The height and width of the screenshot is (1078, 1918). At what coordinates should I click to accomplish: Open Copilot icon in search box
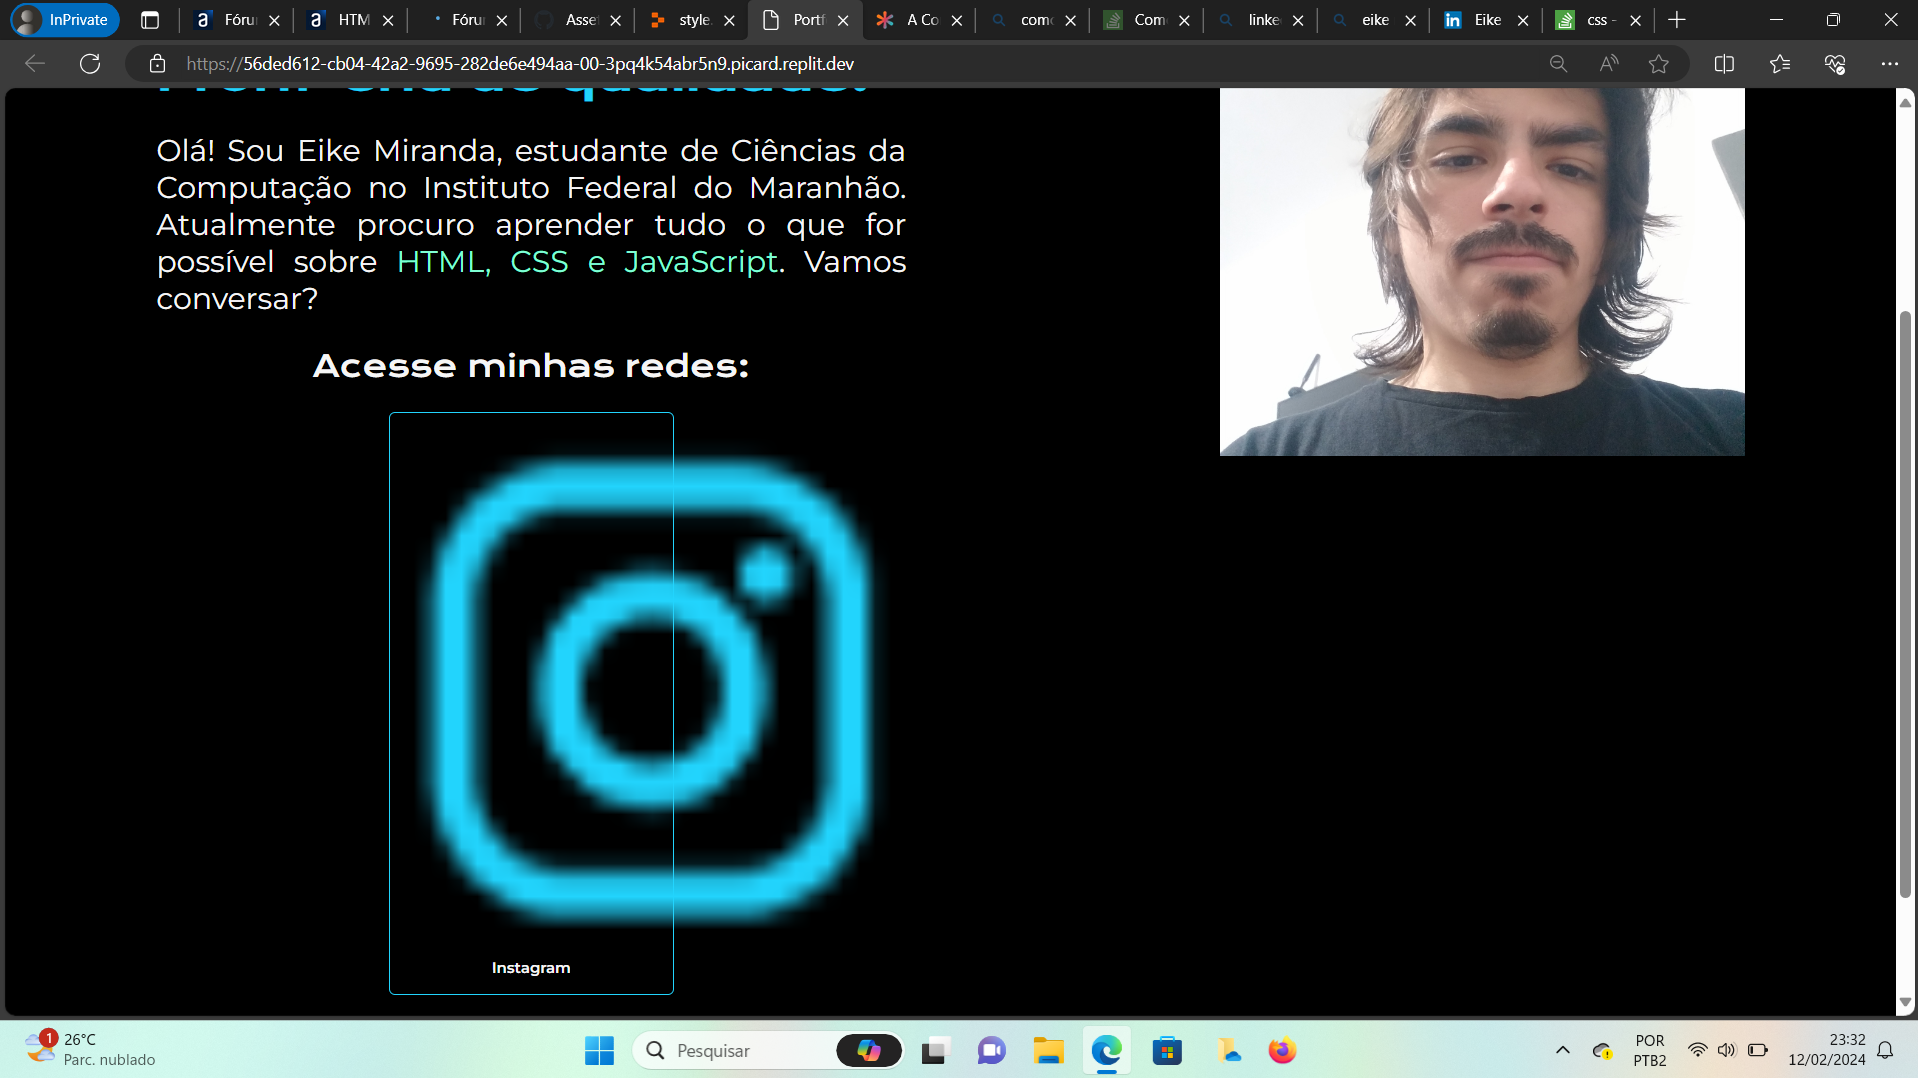click(868, 1051)
